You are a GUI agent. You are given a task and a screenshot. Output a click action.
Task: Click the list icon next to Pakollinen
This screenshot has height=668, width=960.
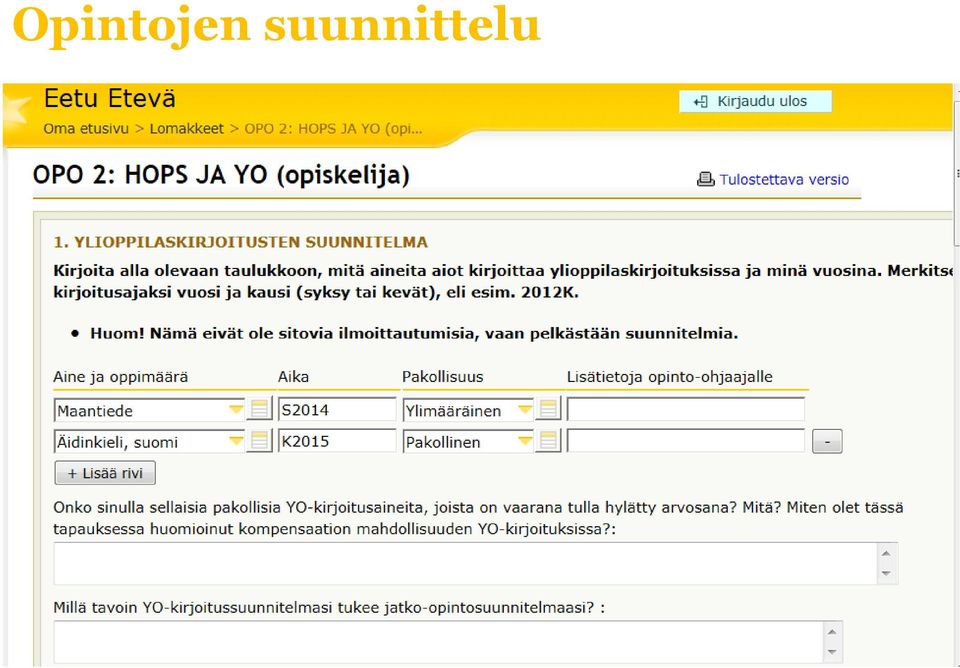548,441
